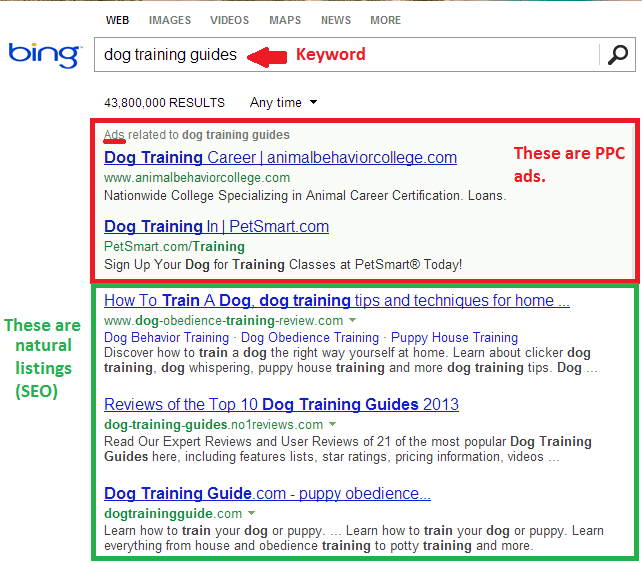Click Sign Up Your Dog for Training description
The width and height of the screenshot is (642, 563).
[283, 265]
